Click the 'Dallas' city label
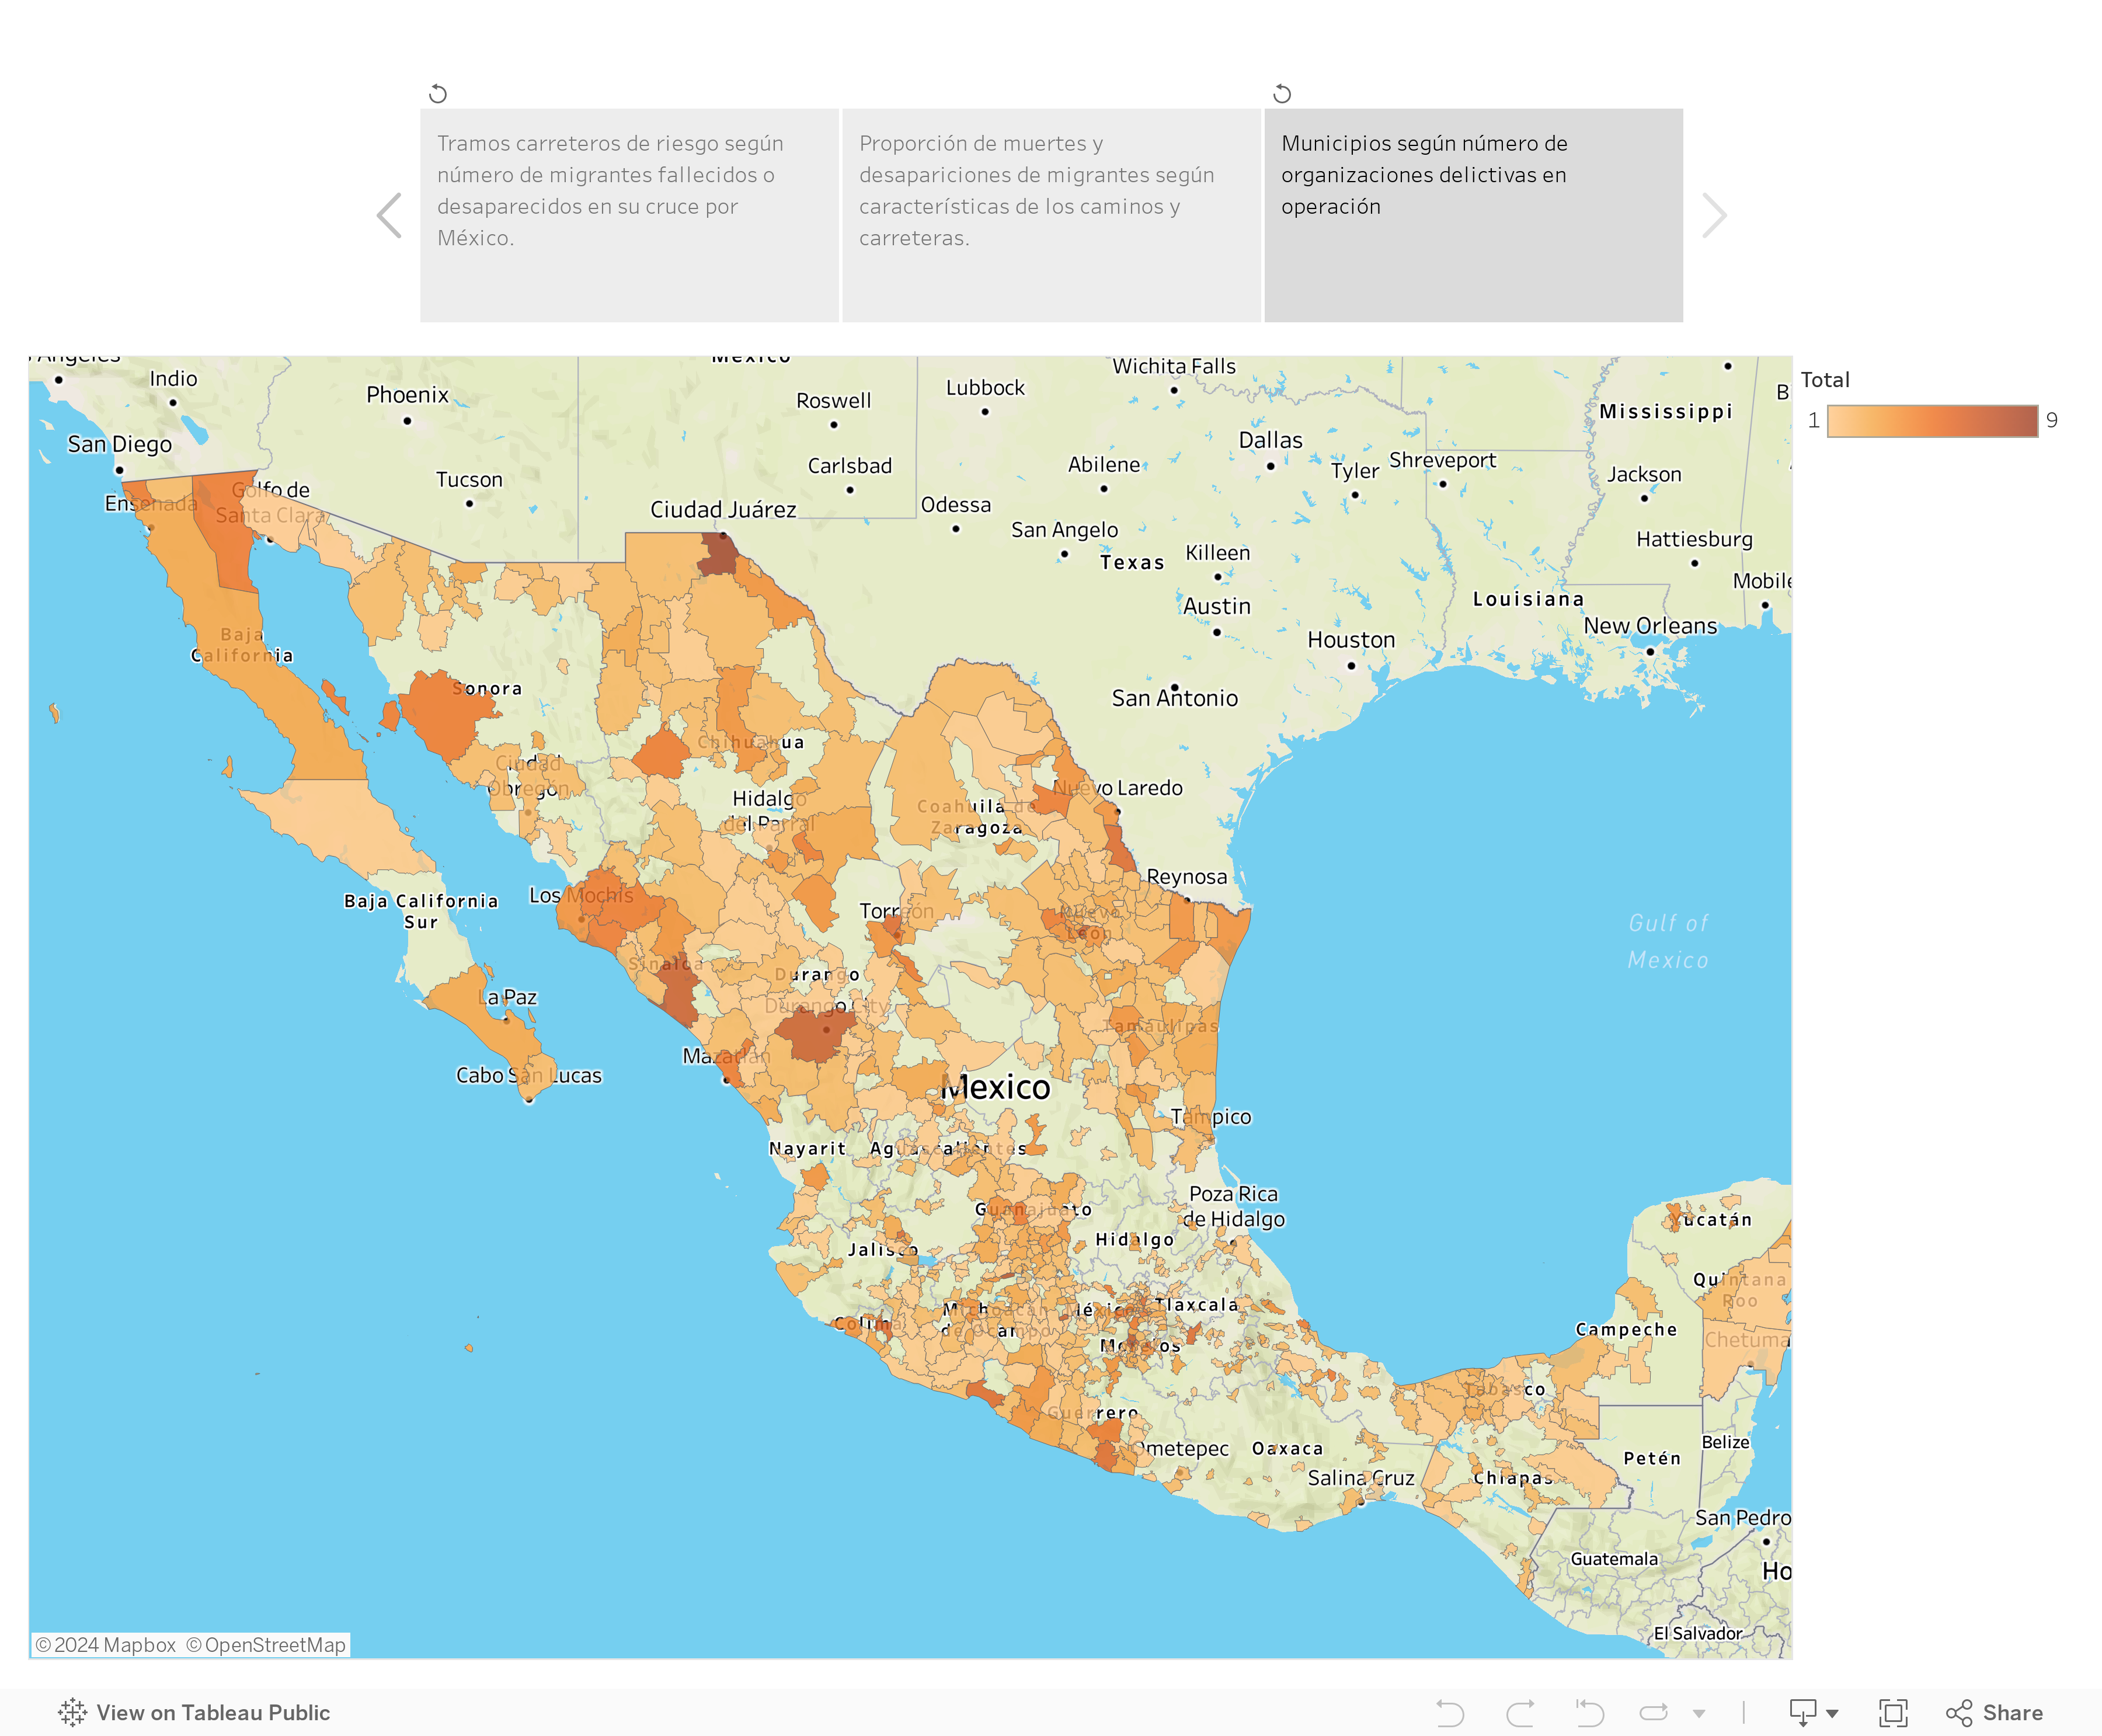 click(1271, 440)
